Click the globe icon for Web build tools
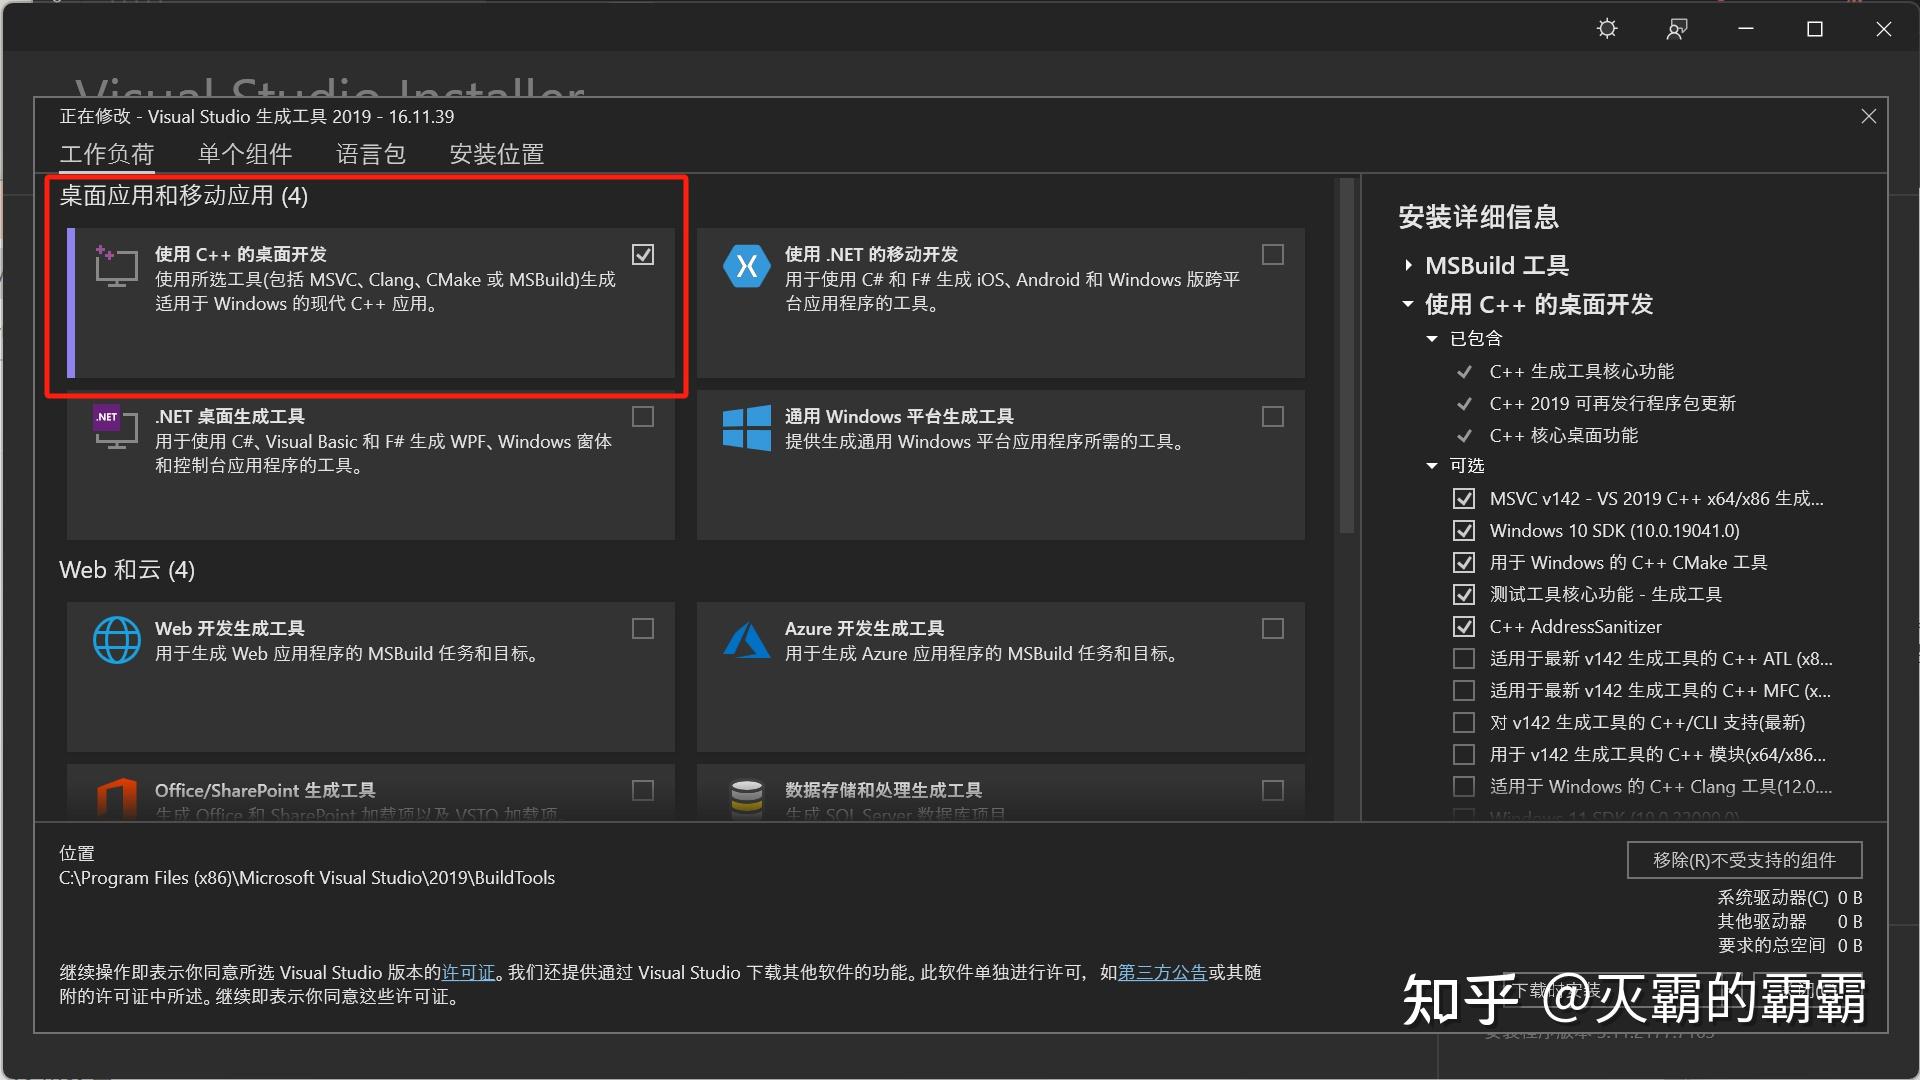The image size is (1920, 1080). click(116, 640)
